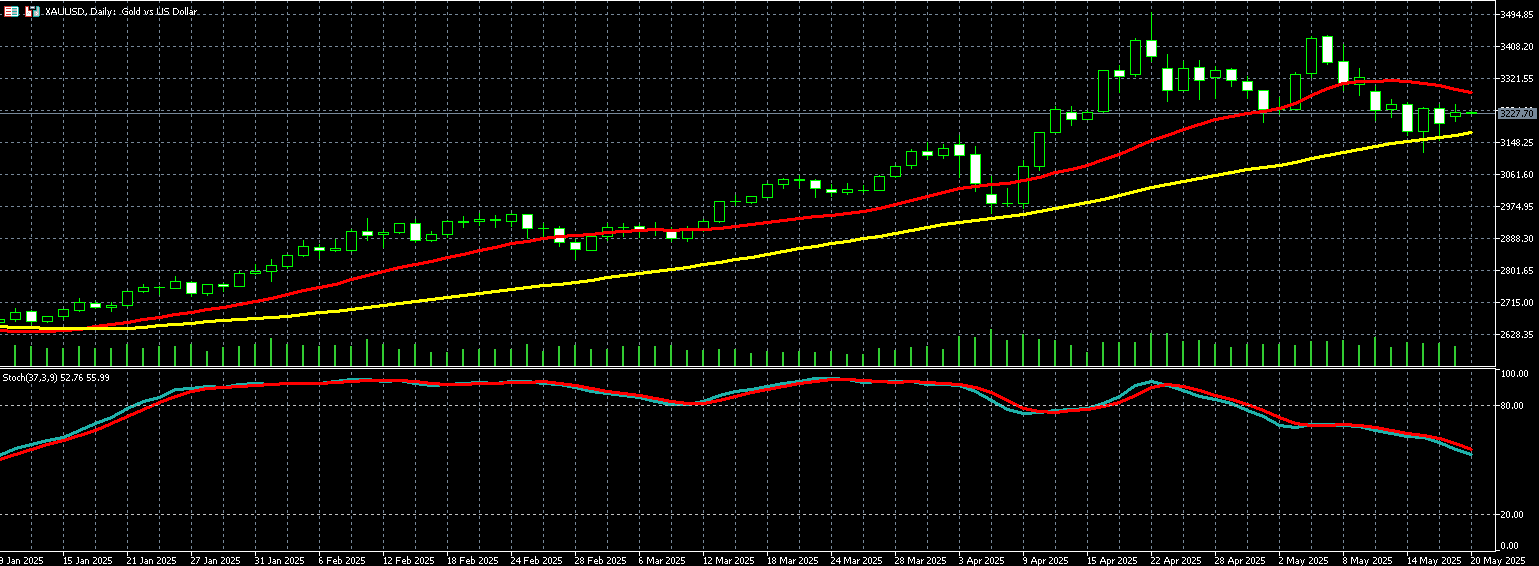Viewport: 1539px width, 566px height.
Task: Click the 3408.20 price scale label
Action: tap(1517, 47)
